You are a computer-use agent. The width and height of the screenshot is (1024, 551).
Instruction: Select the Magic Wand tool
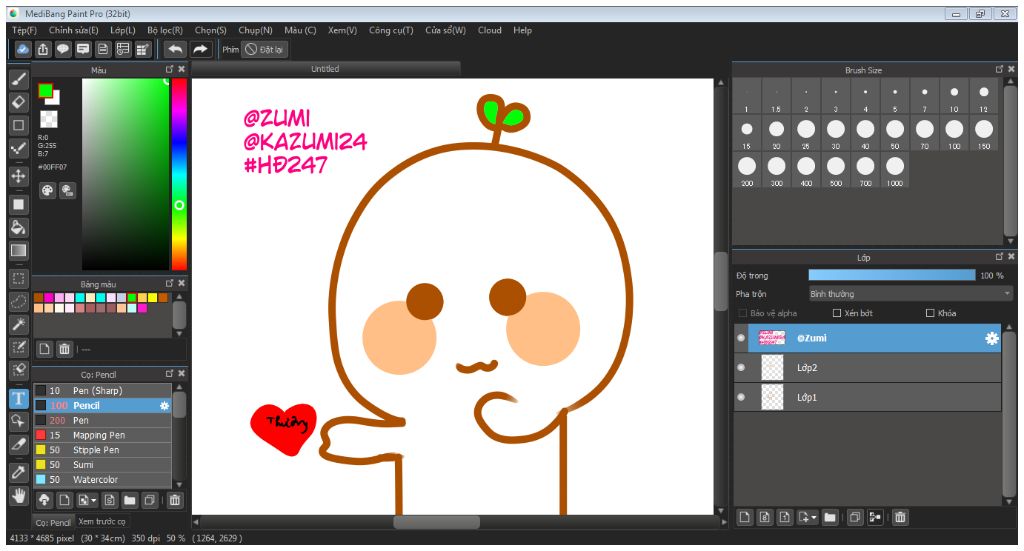click(19, 324)
